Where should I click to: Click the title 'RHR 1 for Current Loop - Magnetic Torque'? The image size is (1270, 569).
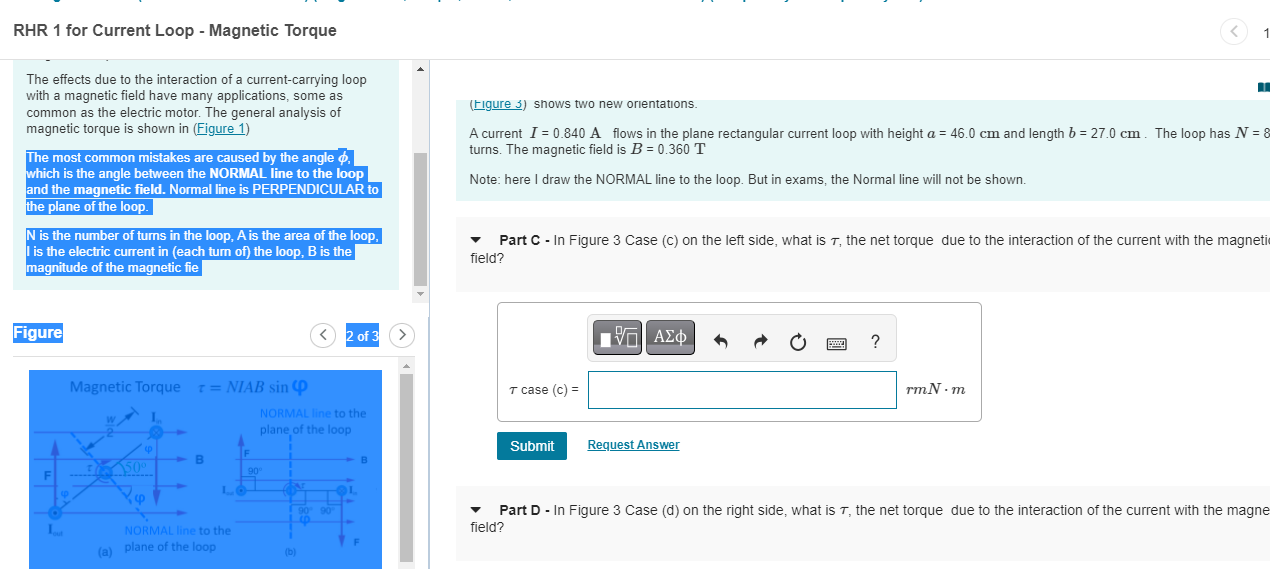click(x=175, y=30)
